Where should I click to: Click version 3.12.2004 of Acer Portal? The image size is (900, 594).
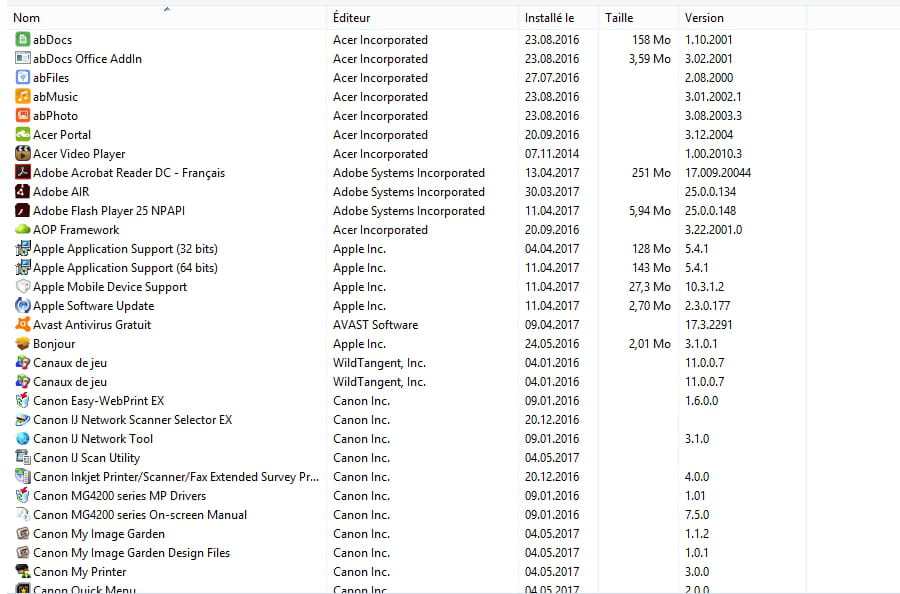tap(708, 135)
